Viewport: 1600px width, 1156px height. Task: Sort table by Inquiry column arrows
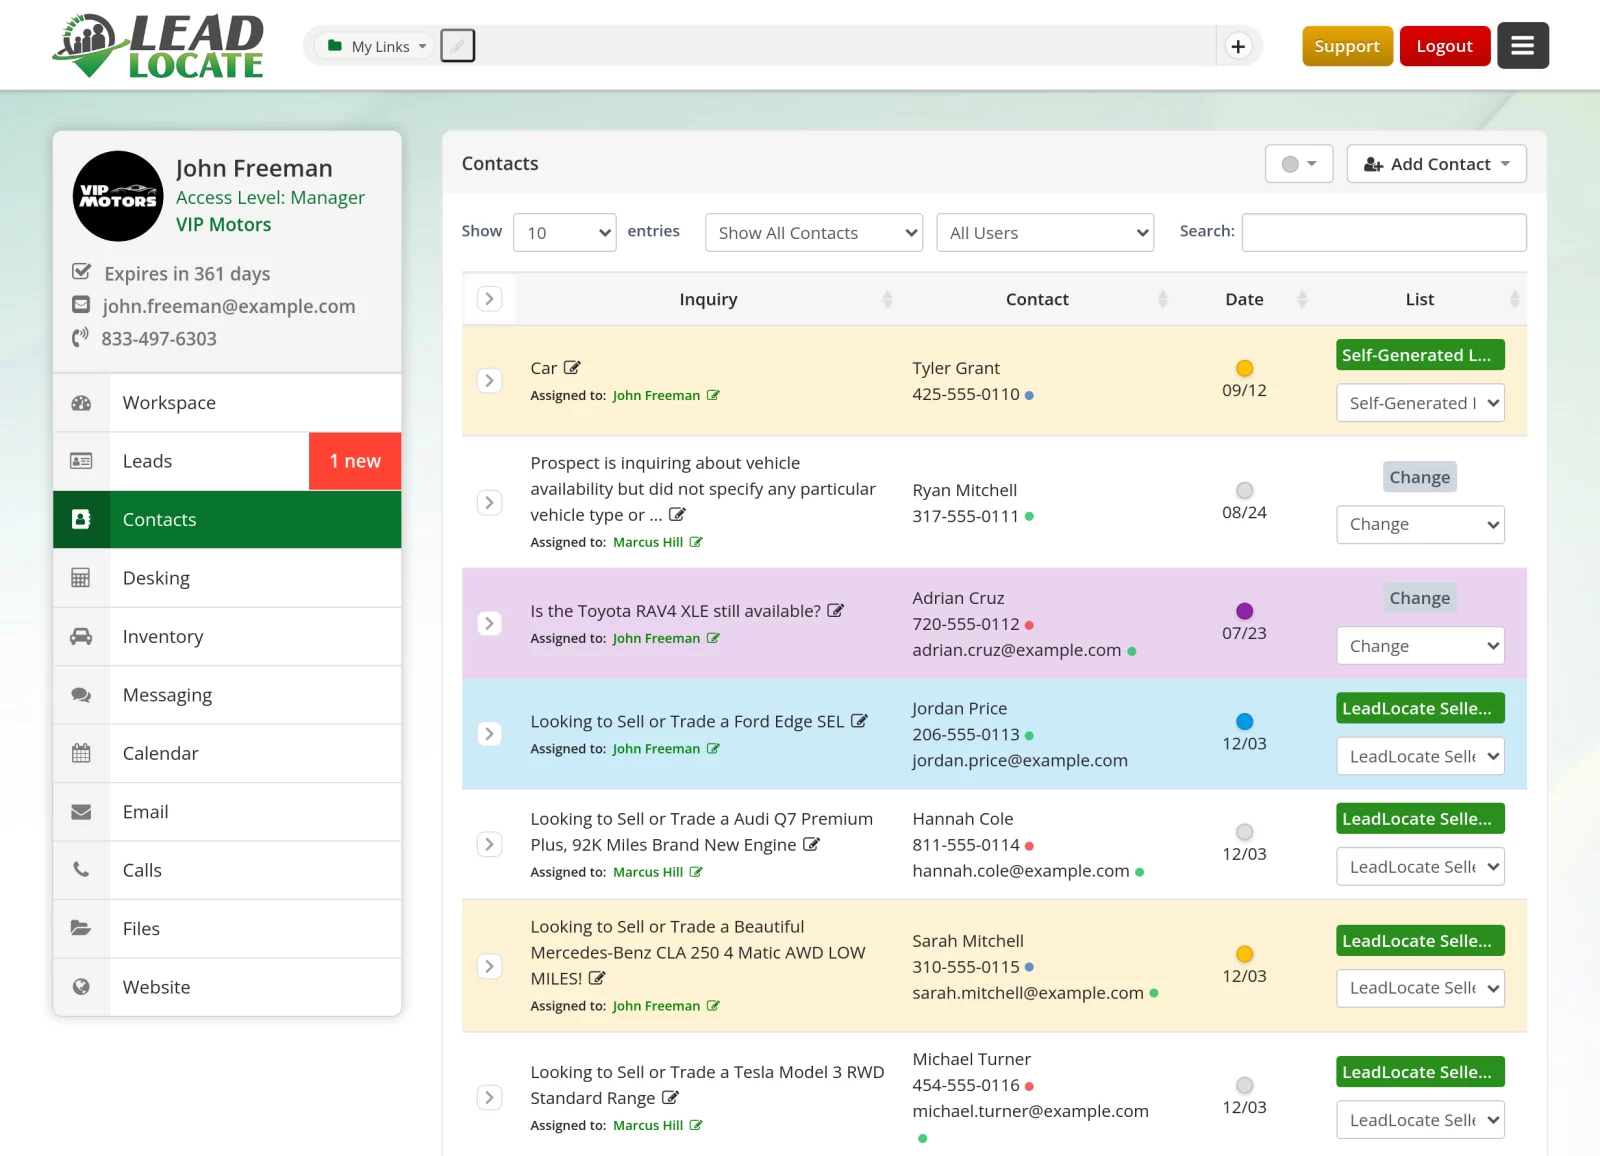click(x=887, y=299)
